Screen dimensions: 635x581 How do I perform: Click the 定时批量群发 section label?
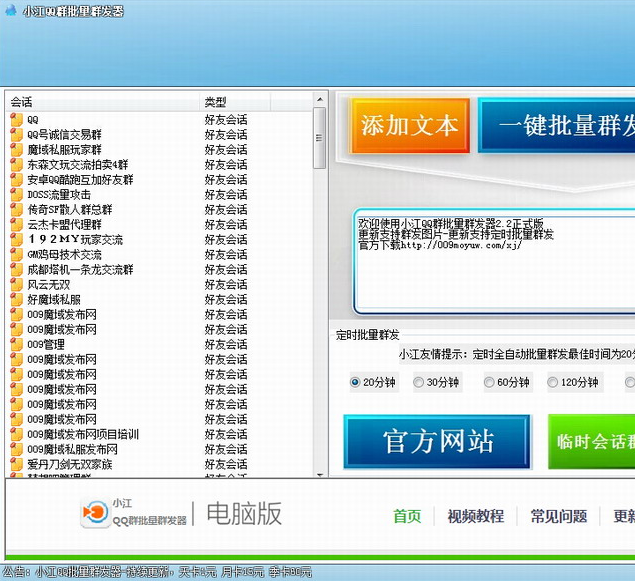click(367, 335)
